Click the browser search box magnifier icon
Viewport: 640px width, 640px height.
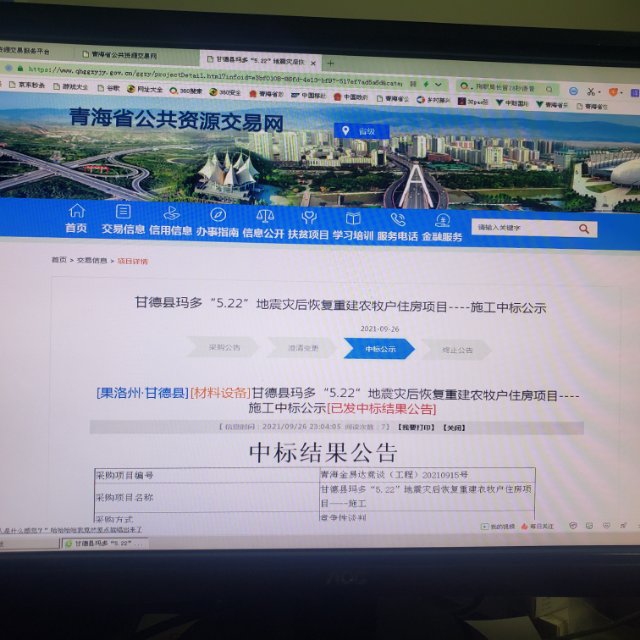549,89
